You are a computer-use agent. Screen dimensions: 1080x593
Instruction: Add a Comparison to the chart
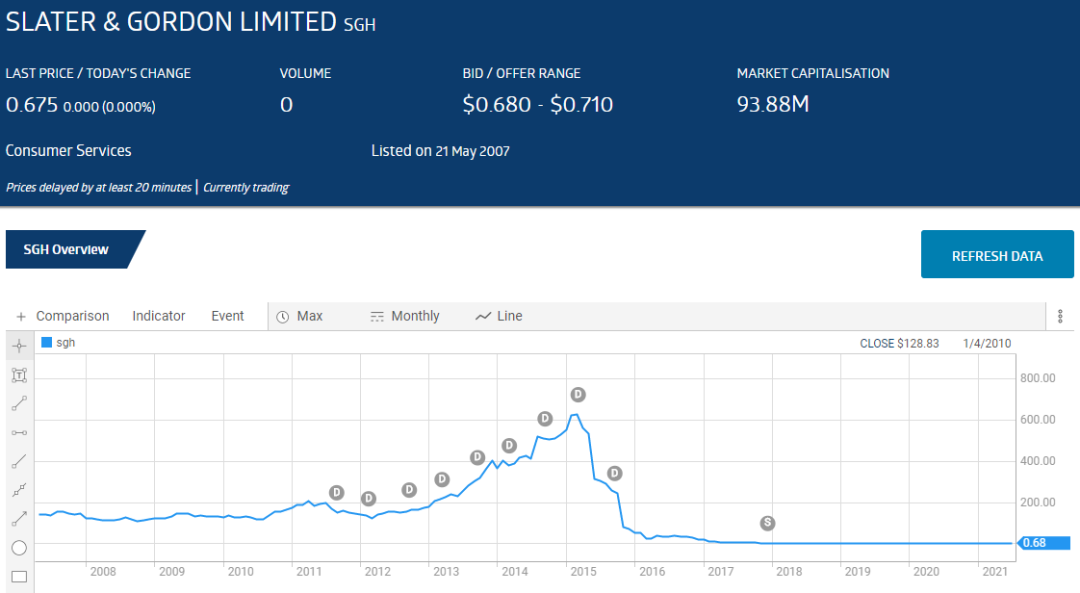point(62,316)
